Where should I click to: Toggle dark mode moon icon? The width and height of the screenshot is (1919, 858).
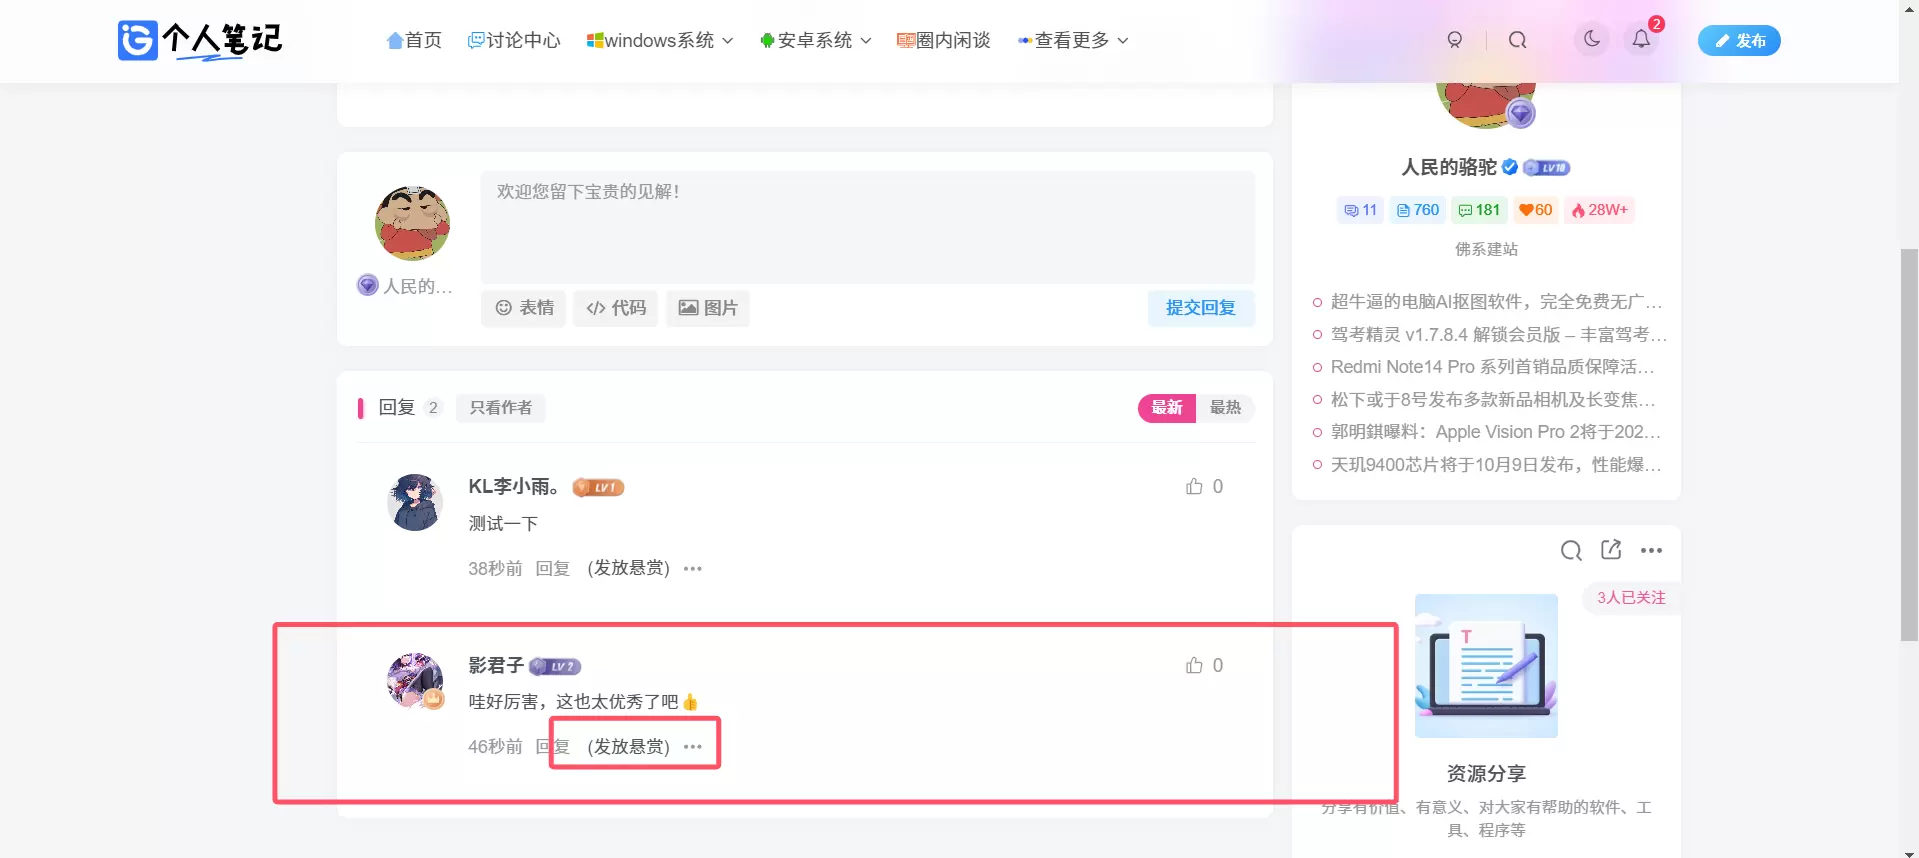click(x=1591, y=39)
